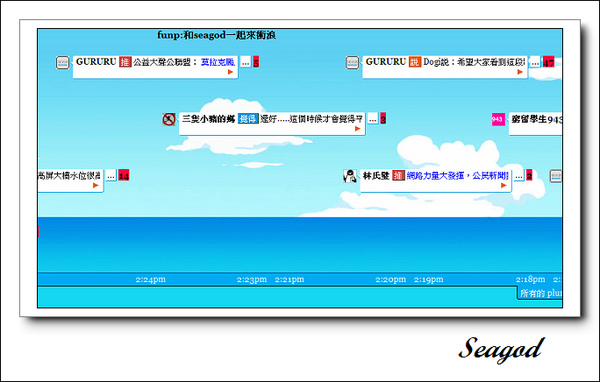Open response count 14 on the 高屏大橋 plurk

(x=124, y=176)
